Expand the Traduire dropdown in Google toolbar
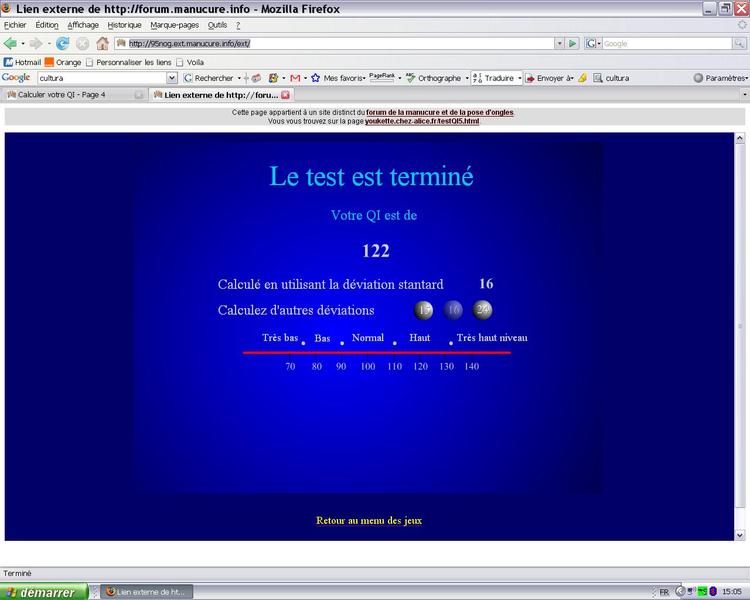 coord(520,78)
